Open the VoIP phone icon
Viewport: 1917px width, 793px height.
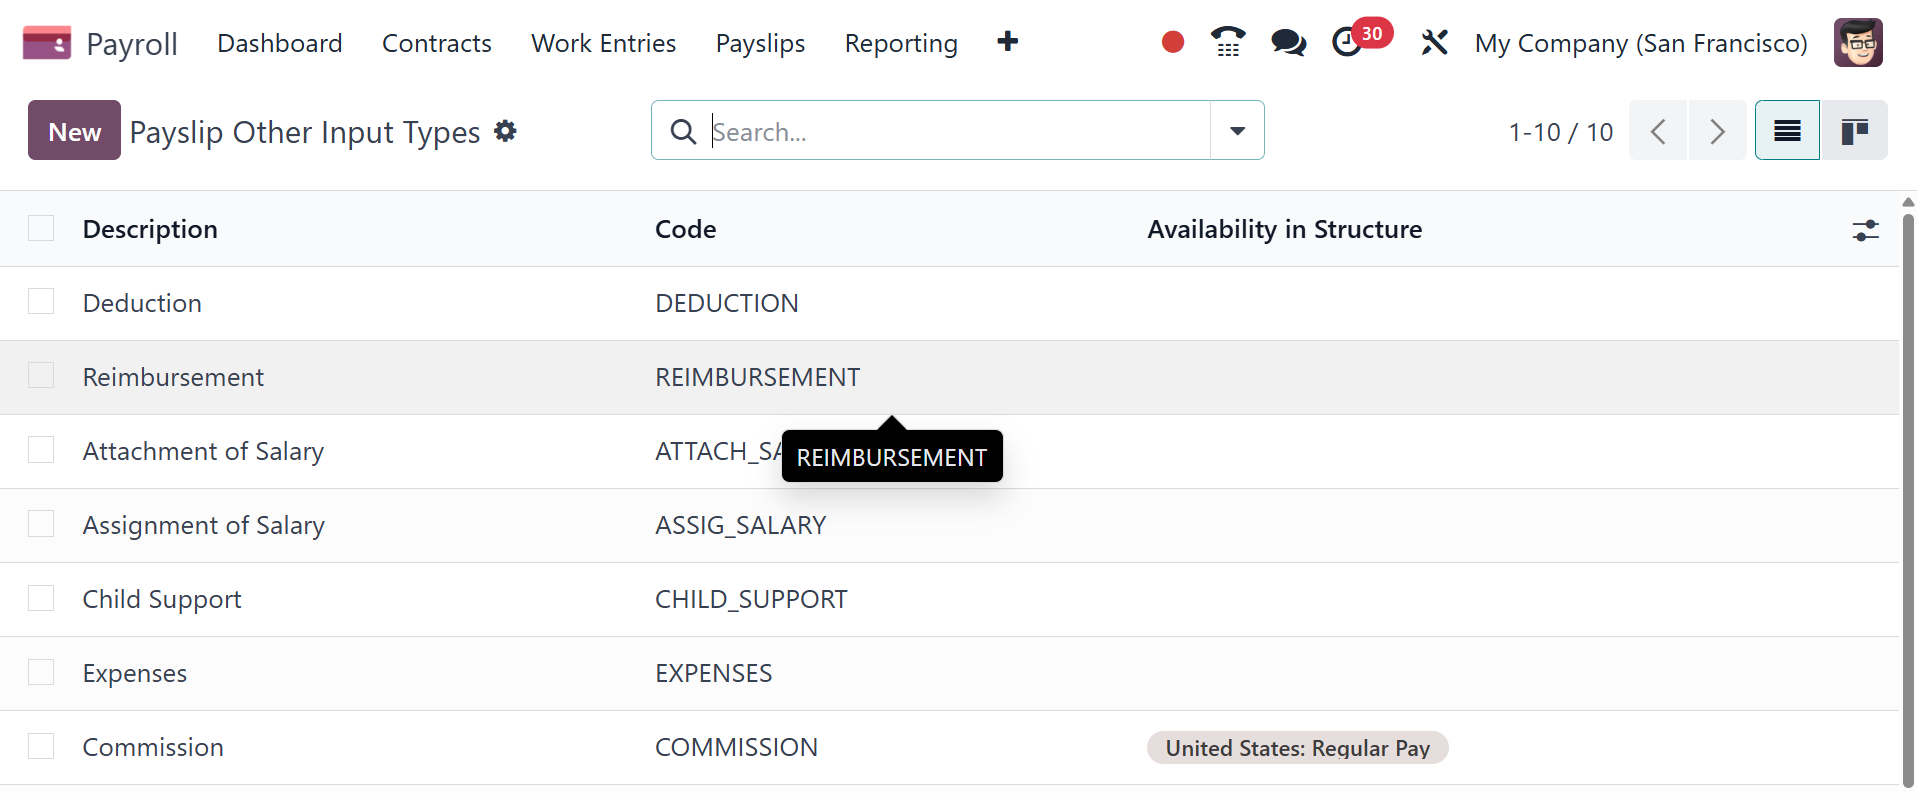coord(1228,42)
